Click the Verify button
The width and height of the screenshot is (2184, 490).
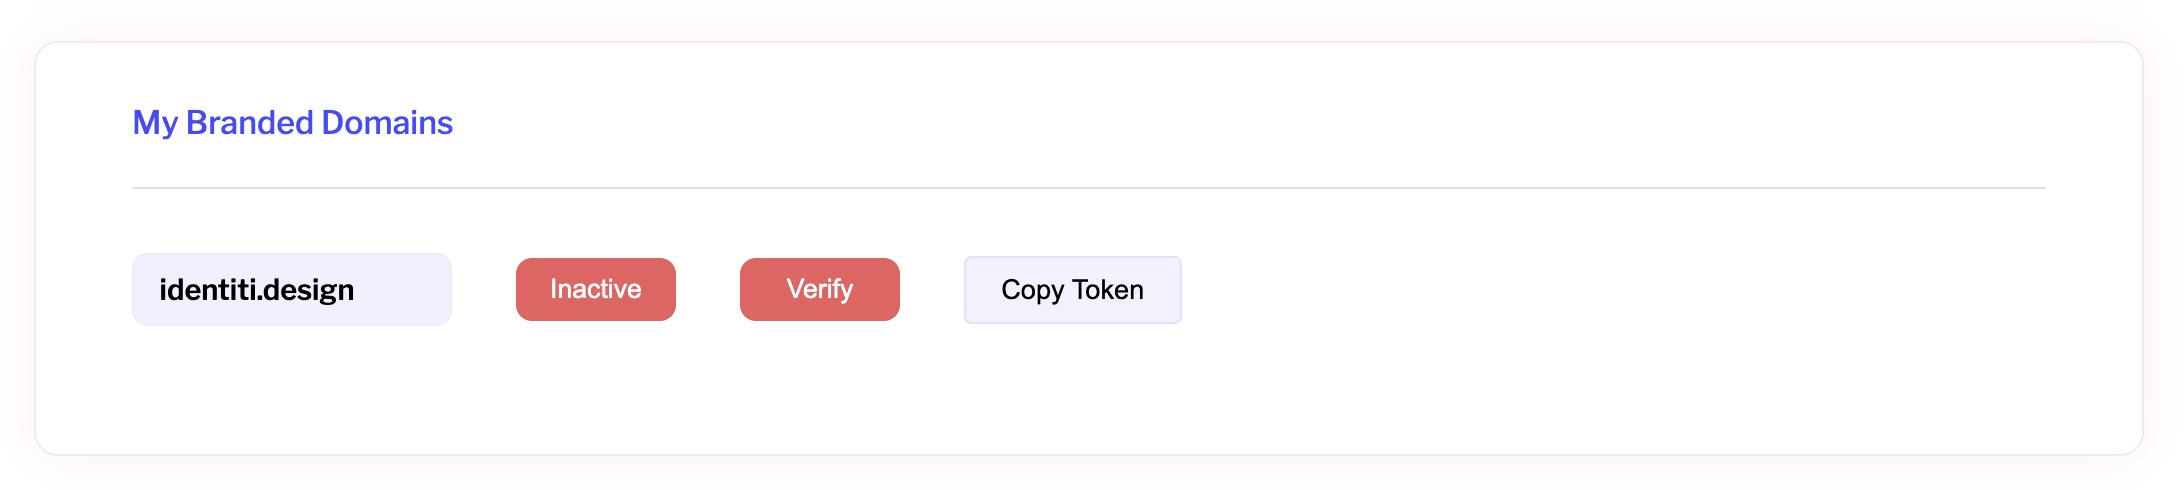[819, 289]
